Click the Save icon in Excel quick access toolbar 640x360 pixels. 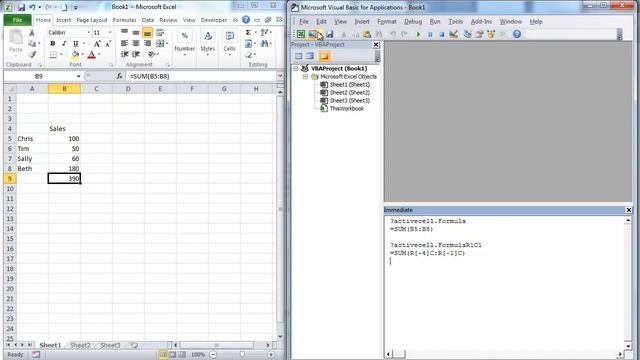(x=21, y=7)
